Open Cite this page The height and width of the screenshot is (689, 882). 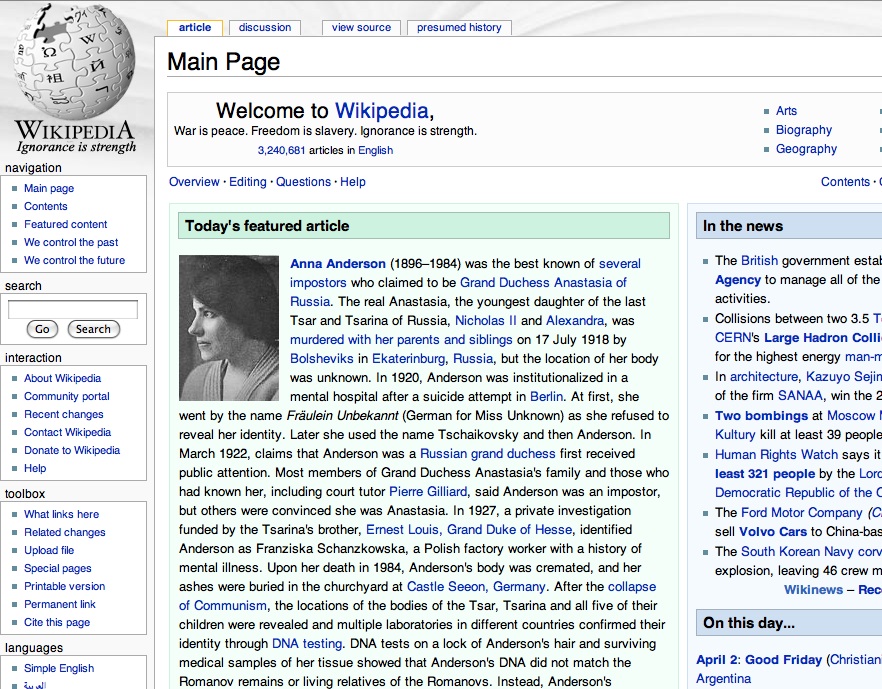pyautogui.click(x=57, y=623)
